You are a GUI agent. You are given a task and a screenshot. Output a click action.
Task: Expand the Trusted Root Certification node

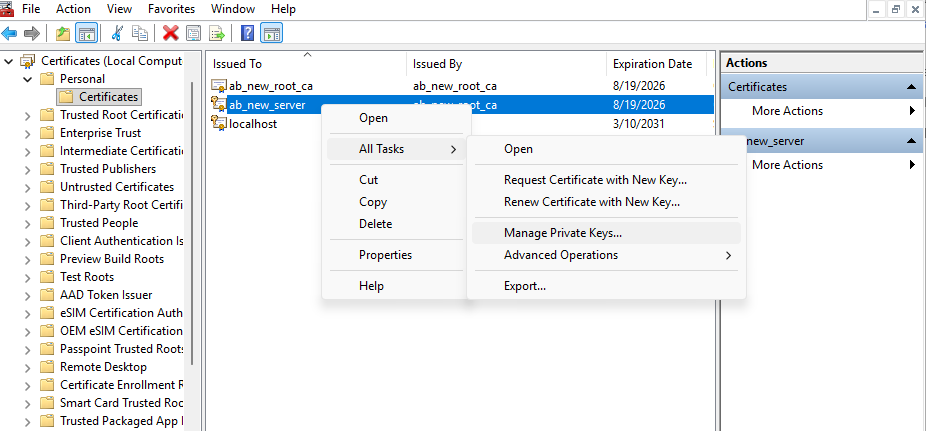tap(27, 115)
